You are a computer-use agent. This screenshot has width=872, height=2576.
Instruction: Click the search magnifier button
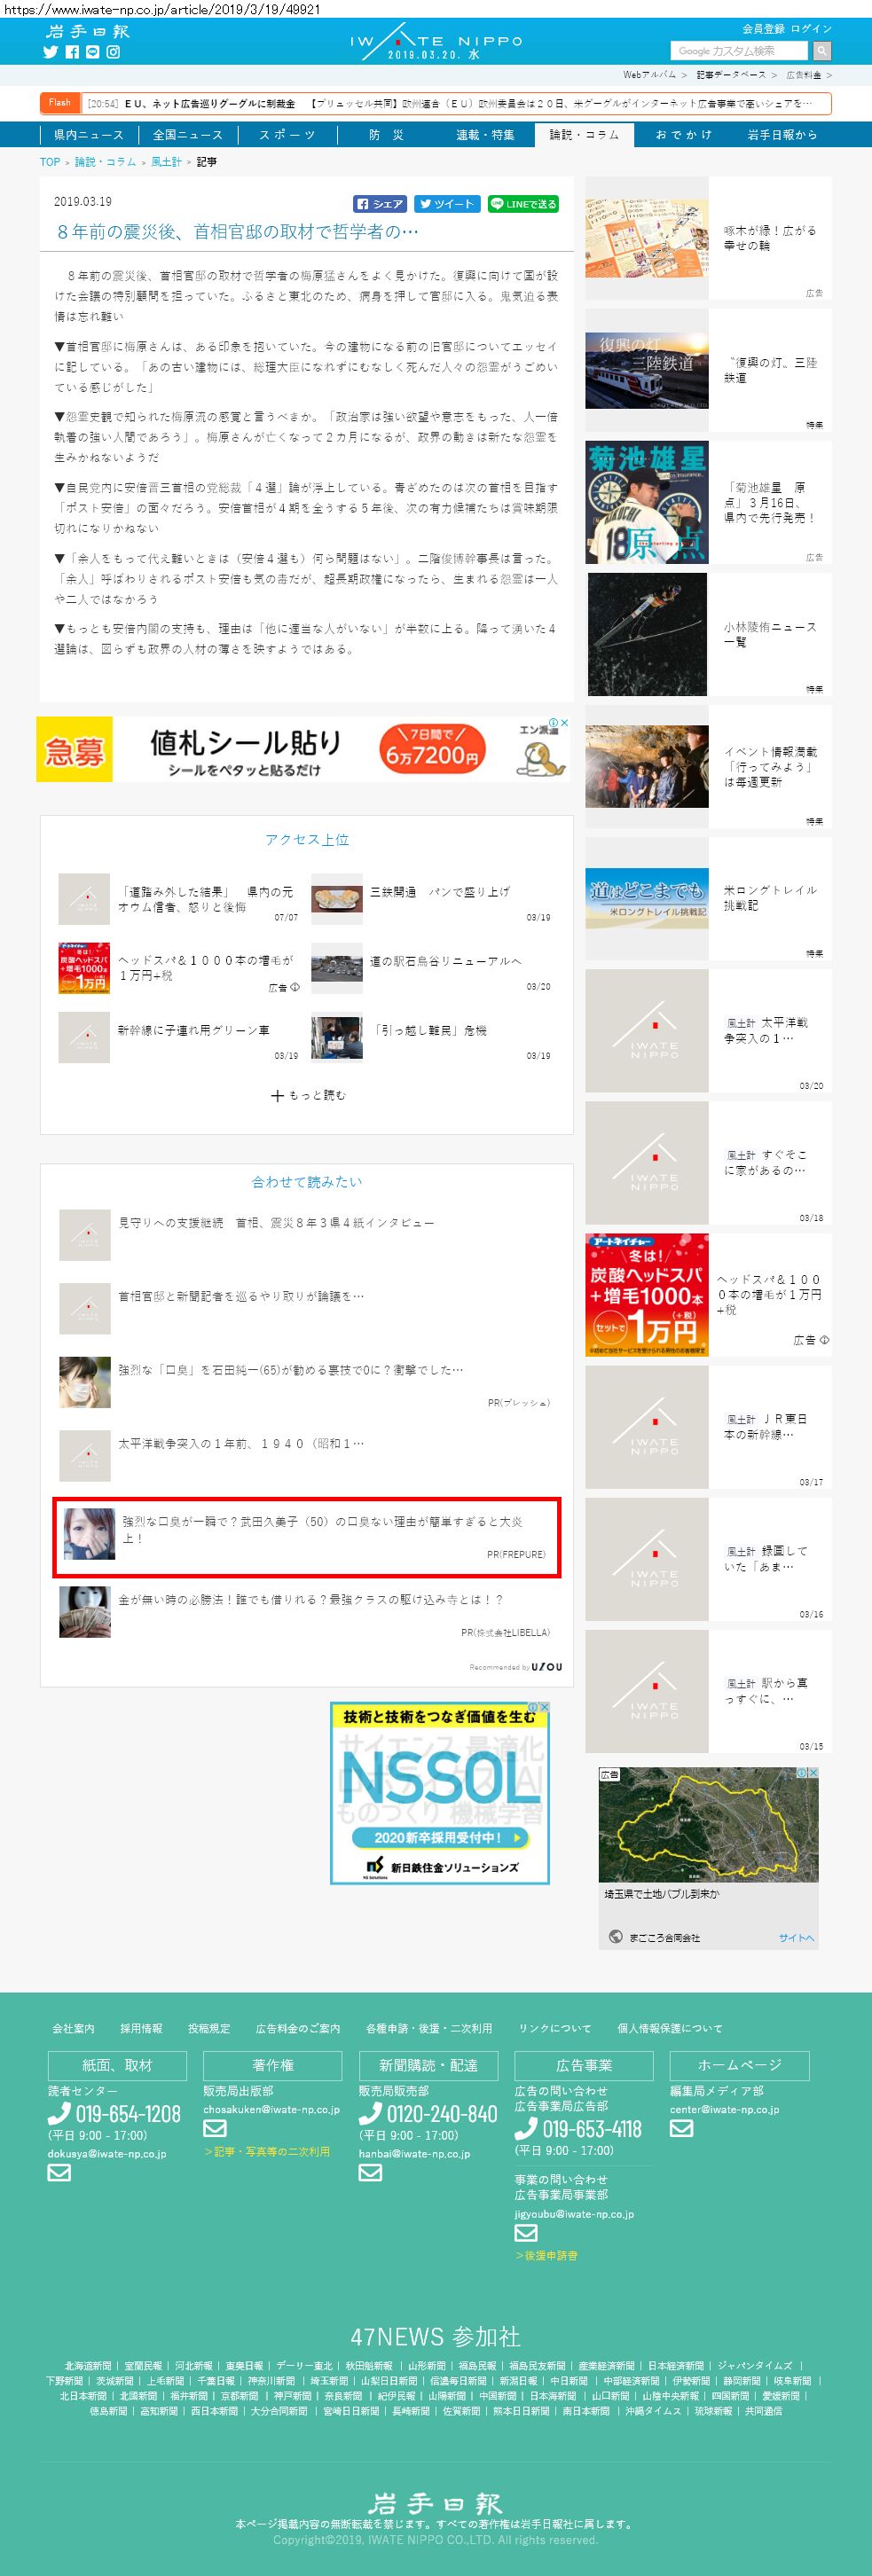point(821,51)
